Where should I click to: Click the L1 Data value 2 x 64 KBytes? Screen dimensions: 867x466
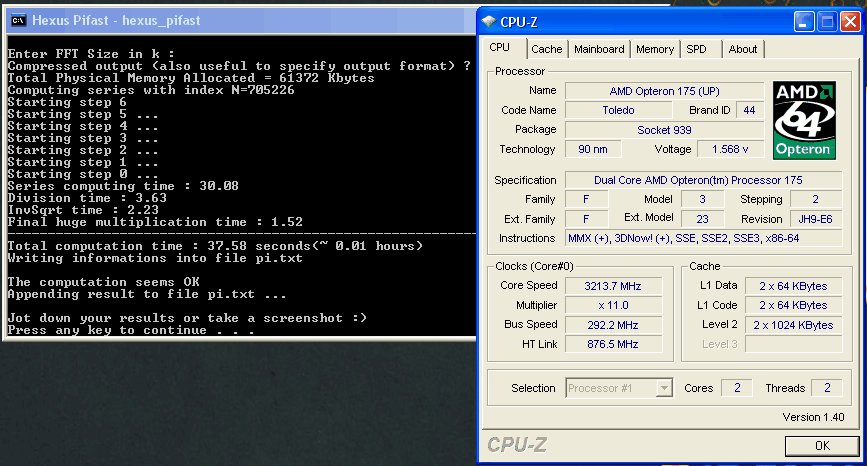793,286
